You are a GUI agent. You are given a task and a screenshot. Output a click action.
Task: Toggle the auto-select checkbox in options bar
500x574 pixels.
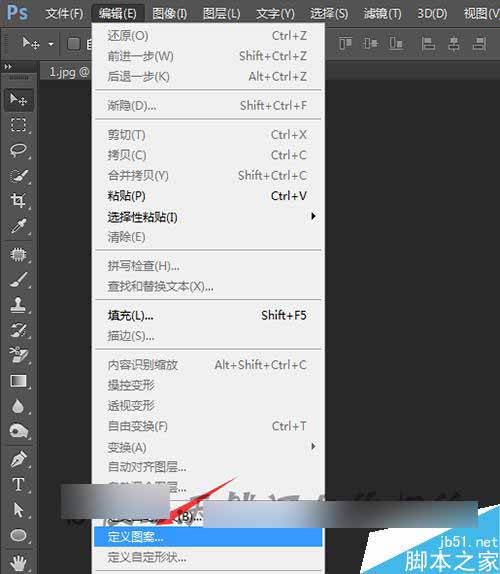pyautogui.click(x=74, y=44)
